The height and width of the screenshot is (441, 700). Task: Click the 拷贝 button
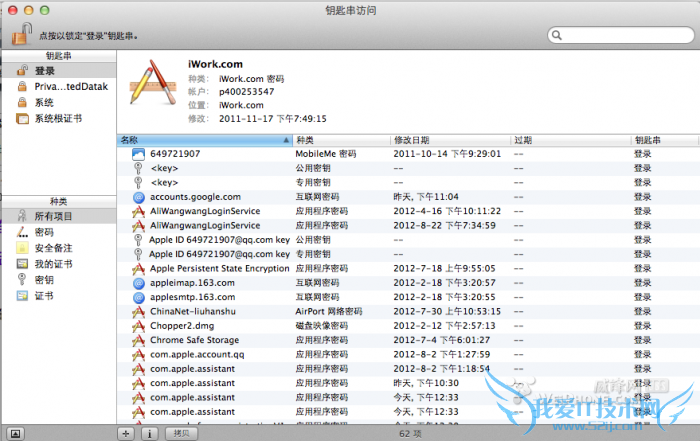coord(181,433)
